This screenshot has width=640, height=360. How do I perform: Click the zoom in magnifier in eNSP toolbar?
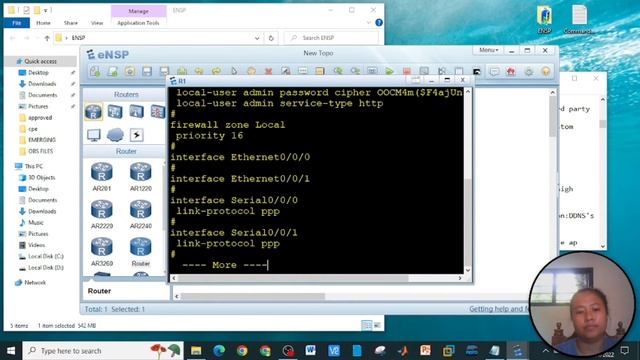(338, 71)
